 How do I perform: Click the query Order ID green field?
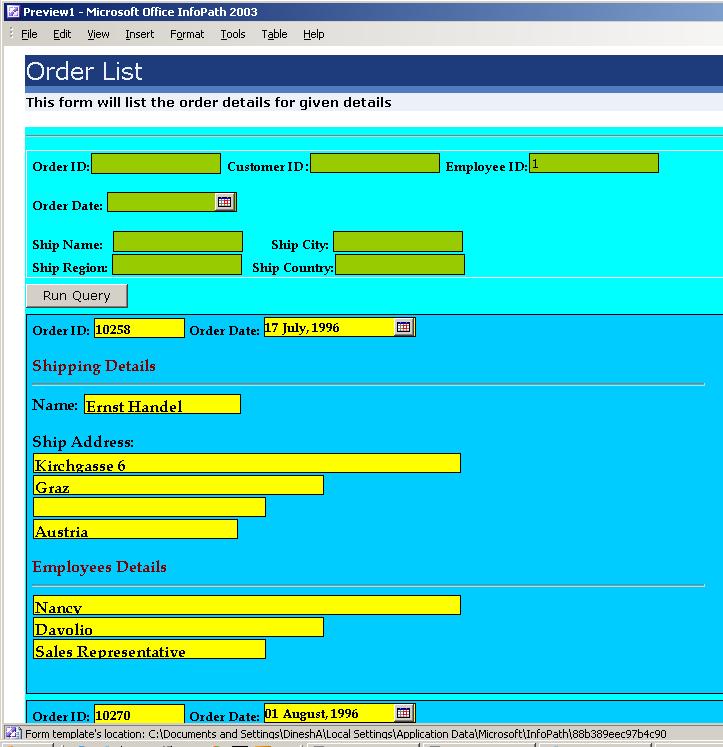point(156,163)
